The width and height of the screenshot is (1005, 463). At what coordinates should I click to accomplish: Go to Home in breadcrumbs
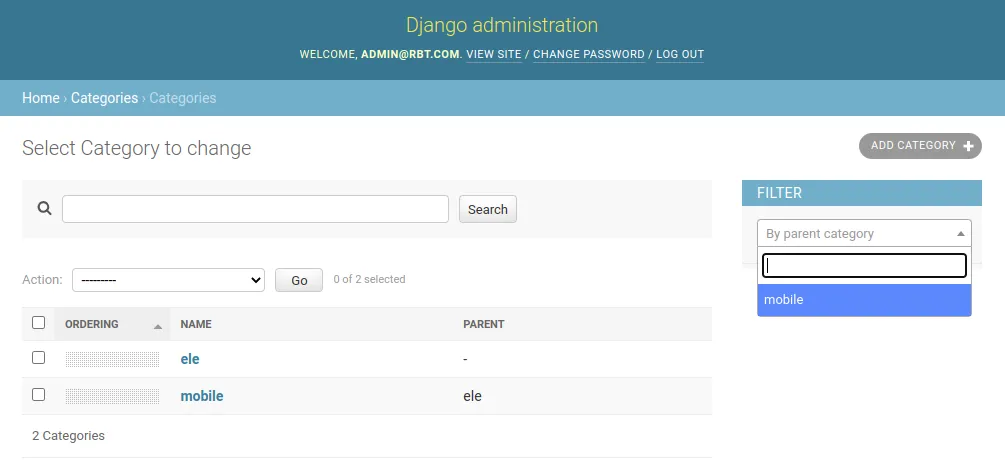click(x=41, y=98)
